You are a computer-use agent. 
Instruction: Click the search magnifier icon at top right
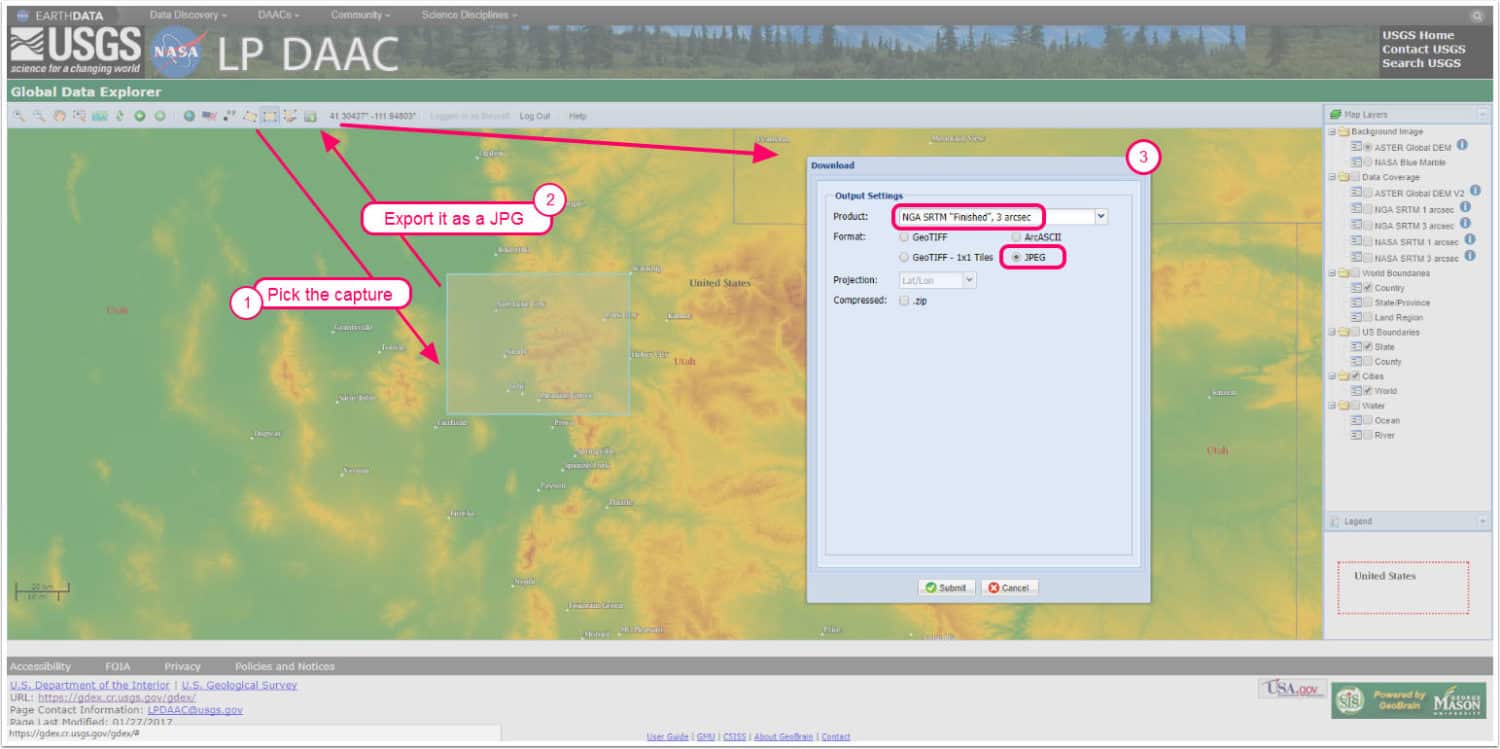tap(1477, 16)
